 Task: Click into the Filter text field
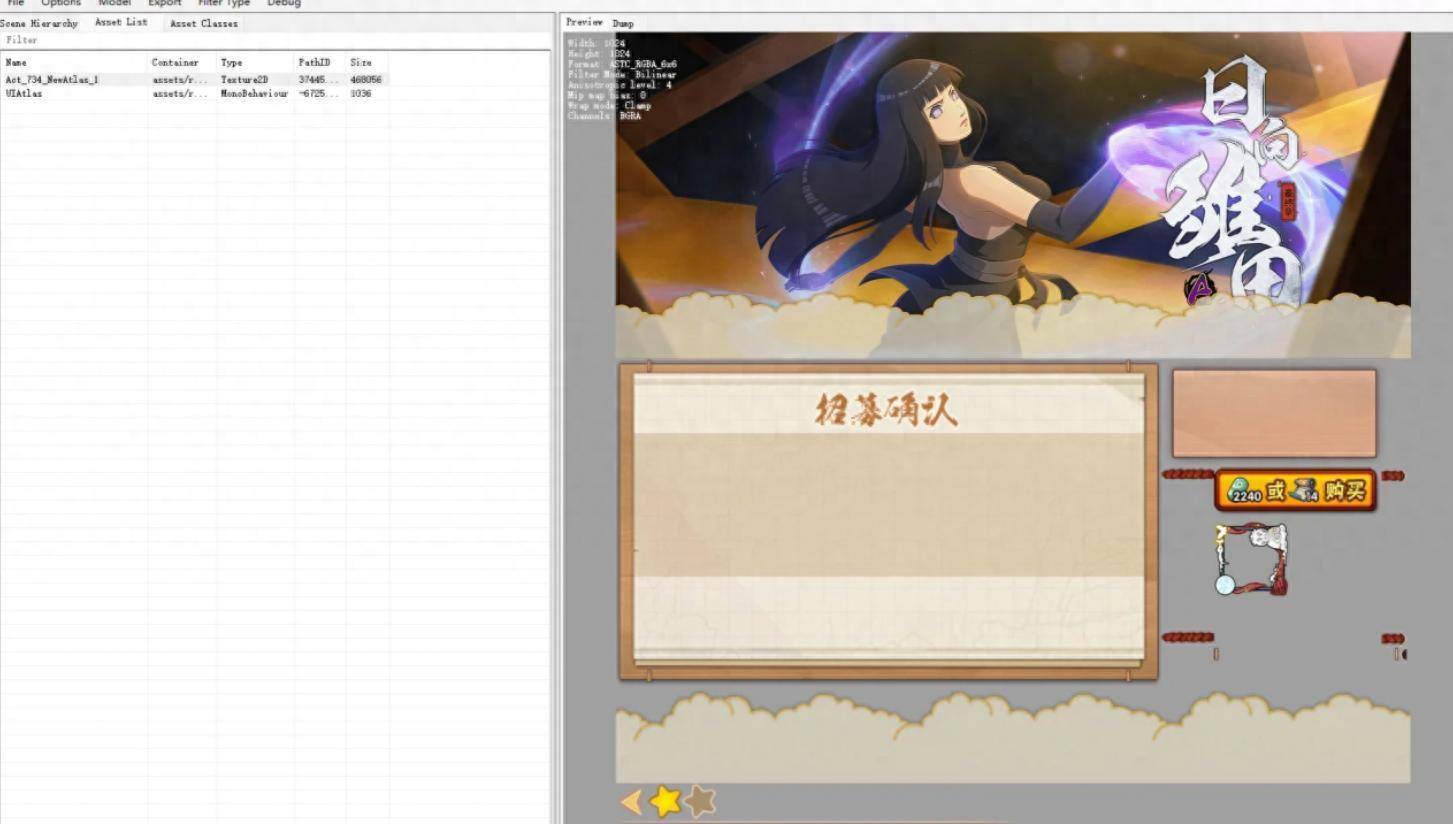275,40
